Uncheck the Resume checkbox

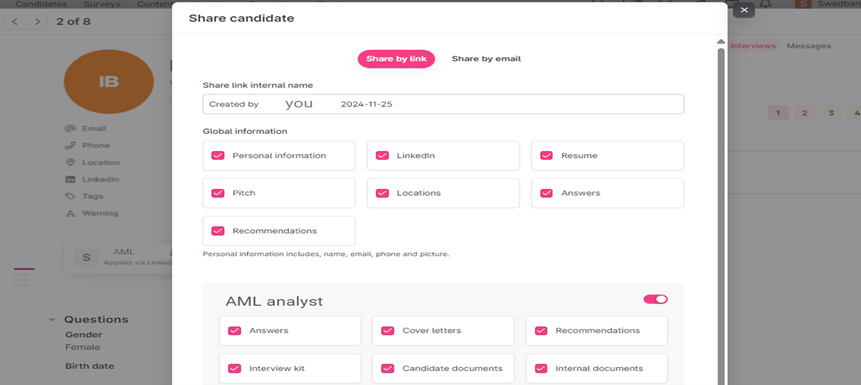(x=546, y=155)
